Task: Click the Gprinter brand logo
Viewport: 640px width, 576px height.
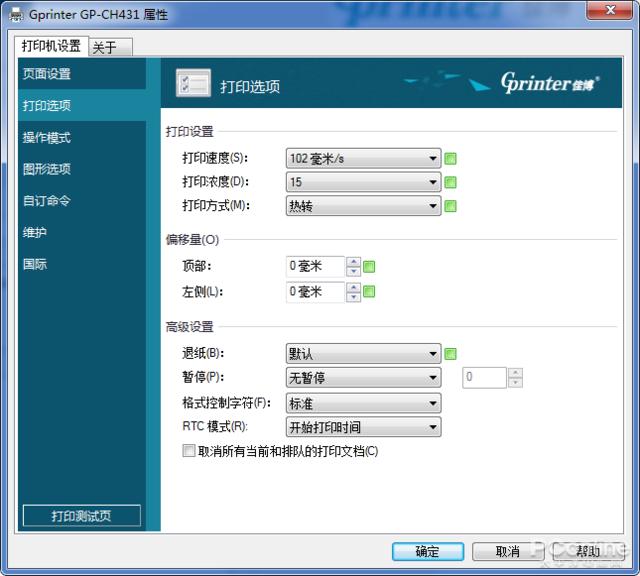Action: 549,83
